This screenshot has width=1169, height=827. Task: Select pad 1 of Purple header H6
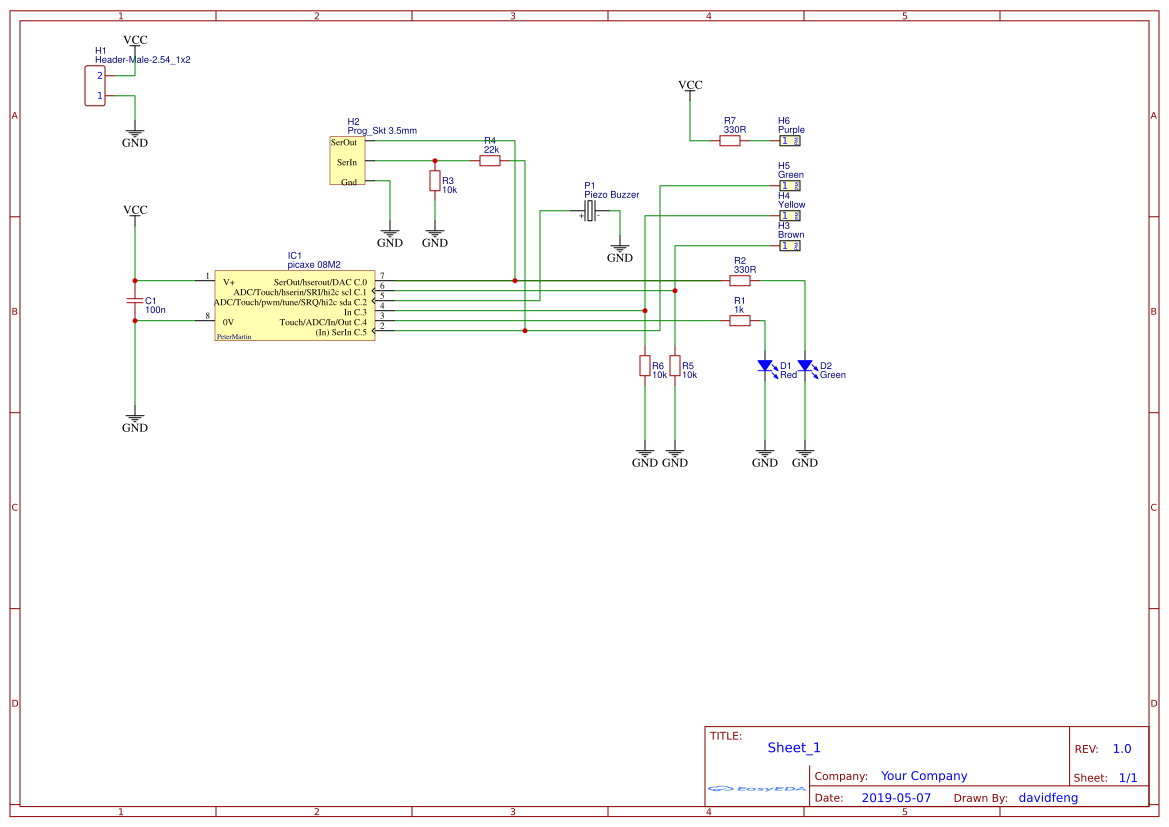coord(785,140)
